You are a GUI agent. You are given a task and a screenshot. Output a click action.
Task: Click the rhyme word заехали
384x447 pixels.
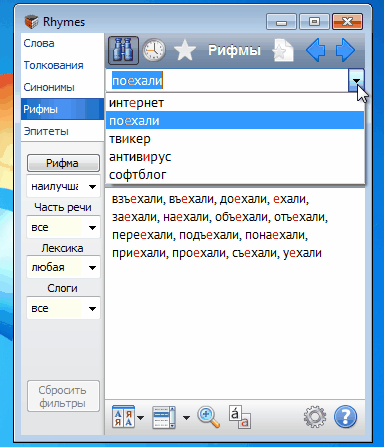coord(134,217)
